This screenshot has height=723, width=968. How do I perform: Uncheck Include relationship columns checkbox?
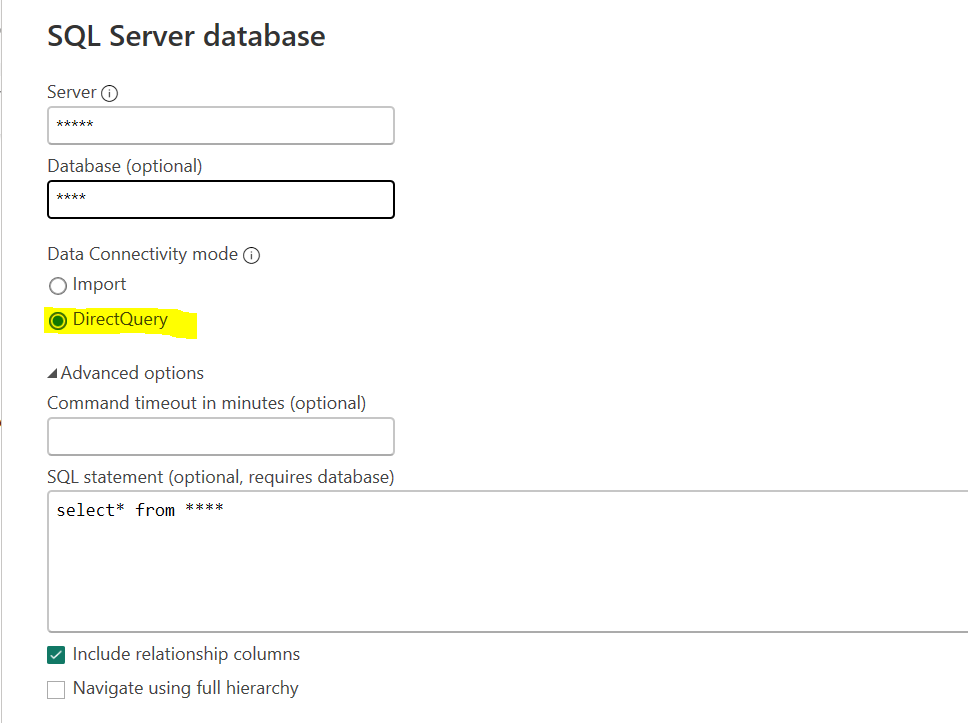[x=56, y=655]
